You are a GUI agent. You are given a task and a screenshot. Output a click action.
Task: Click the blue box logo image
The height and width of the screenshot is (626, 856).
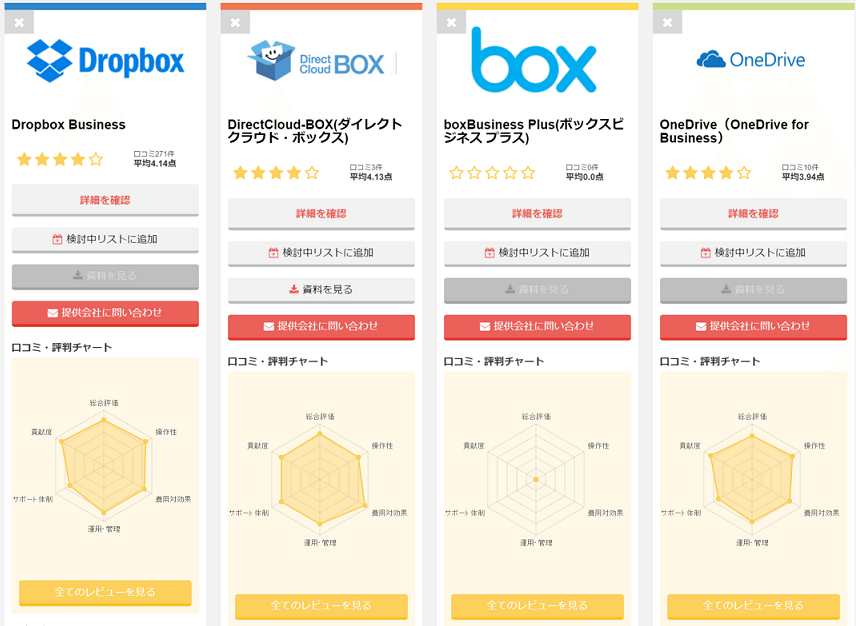[x=533, y=60]
